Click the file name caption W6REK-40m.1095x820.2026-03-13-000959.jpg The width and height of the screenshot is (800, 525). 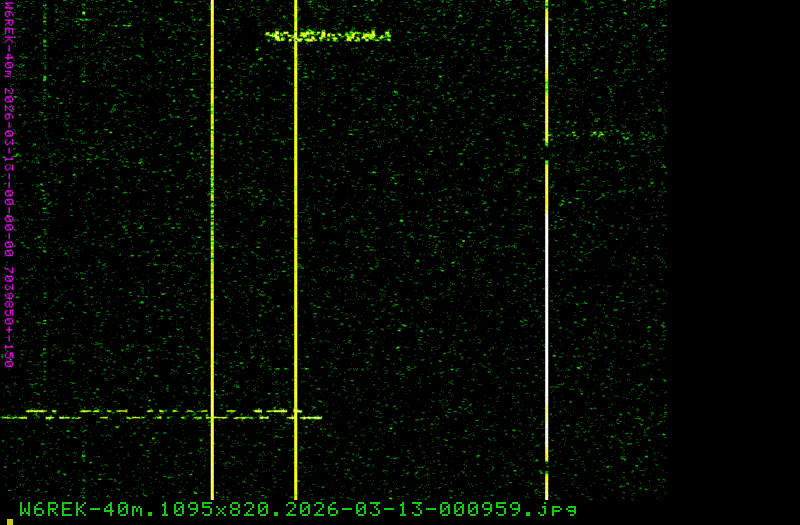click(298, 509)
